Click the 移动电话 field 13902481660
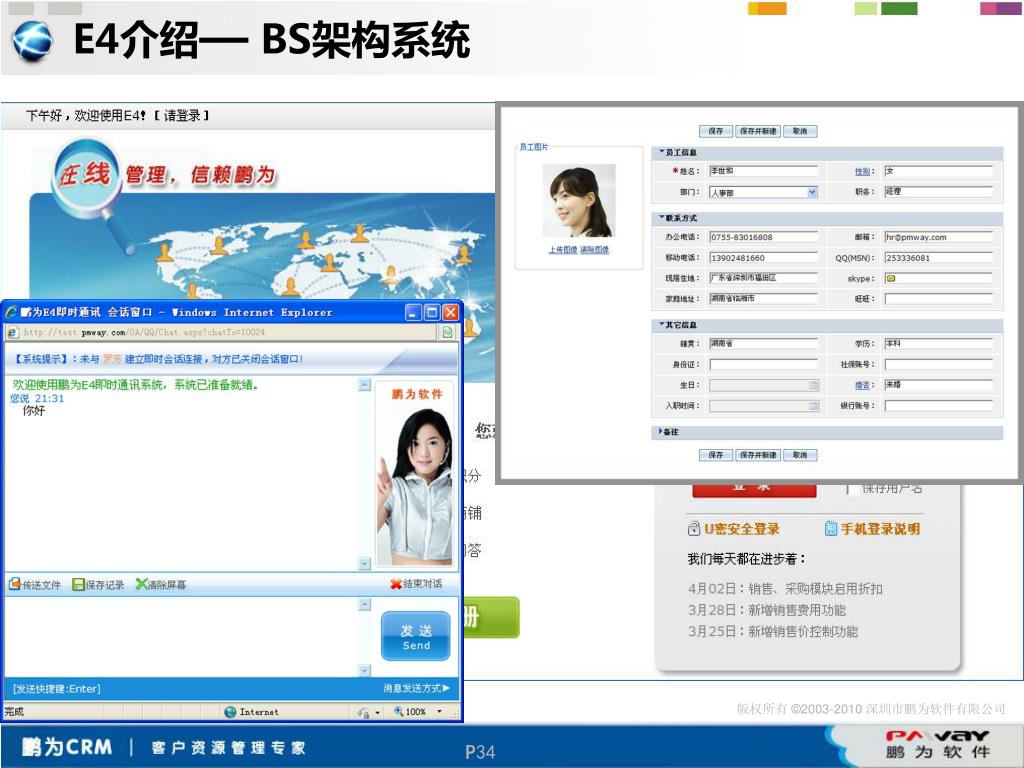The width and height of the screenshot is (1024, 768). (x=763, y=258)
